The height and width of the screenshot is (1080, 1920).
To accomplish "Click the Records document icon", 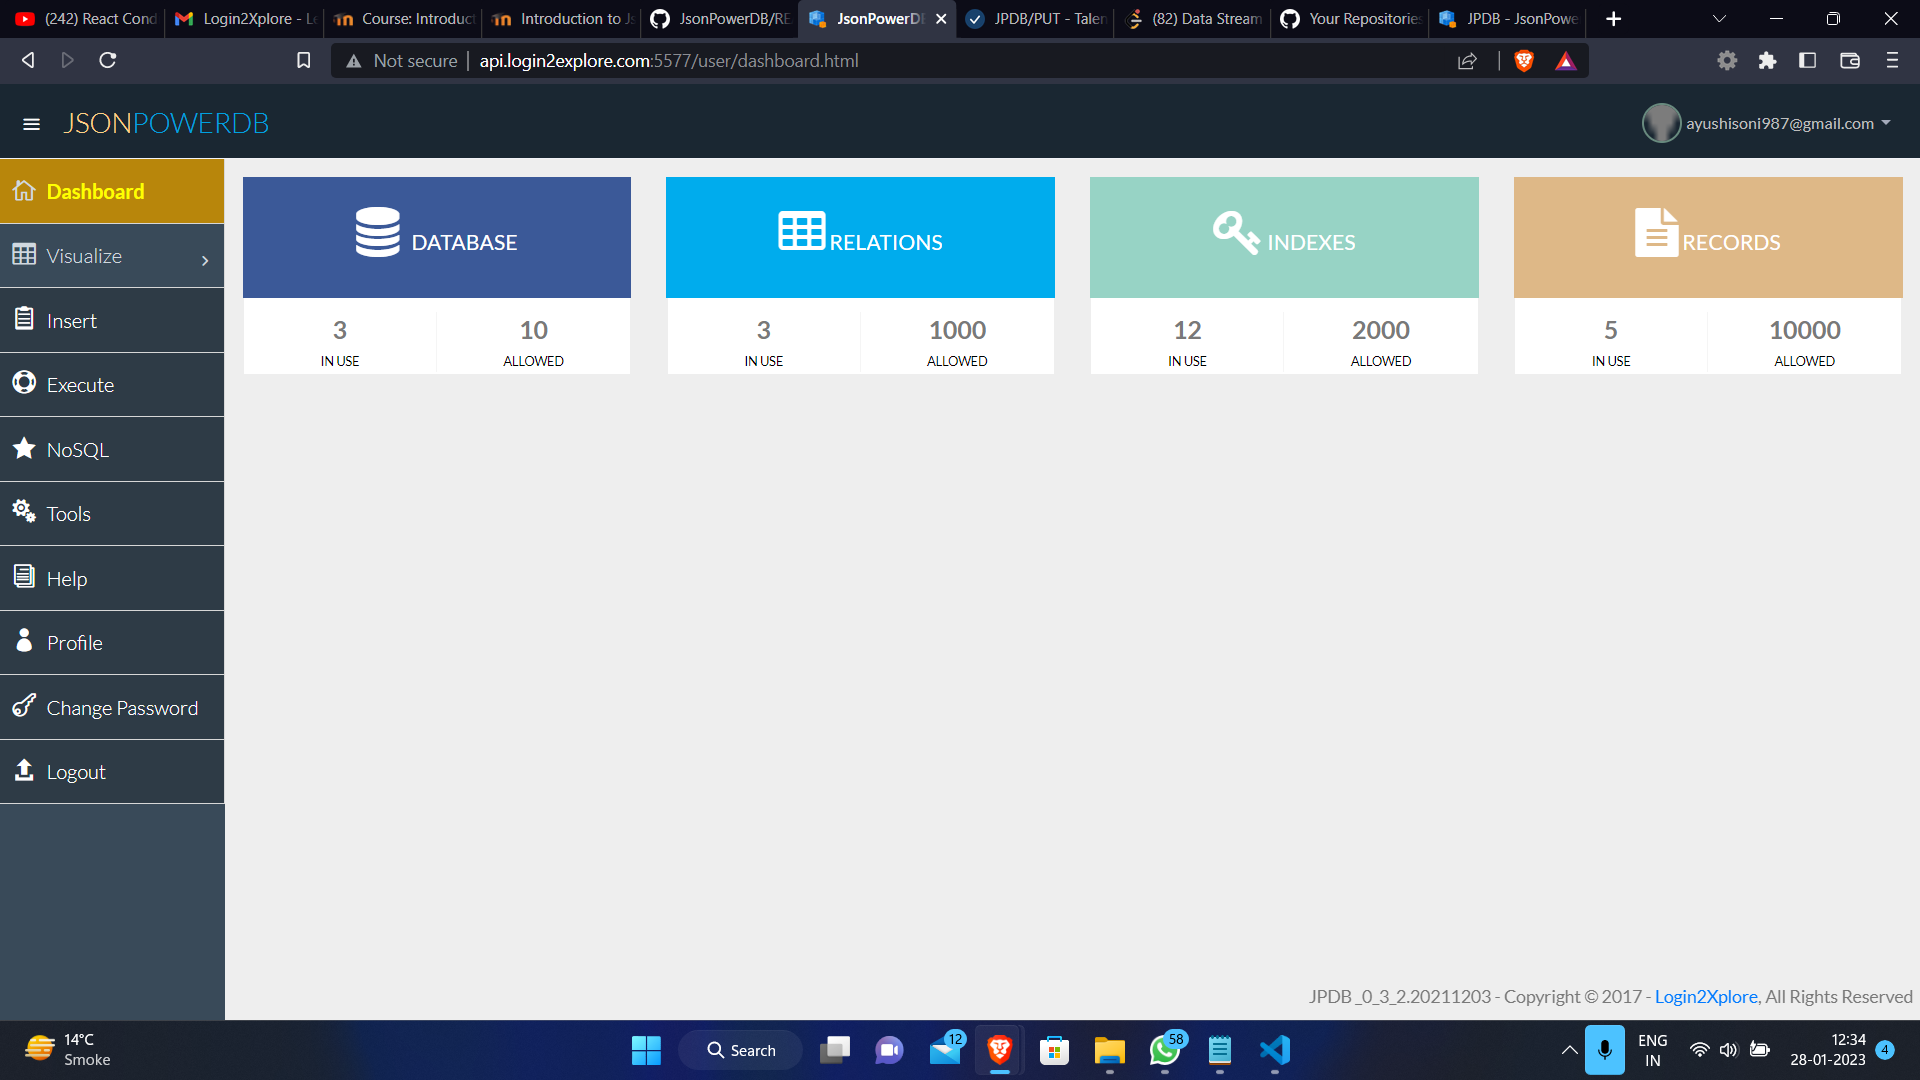I will [1655, 232].
